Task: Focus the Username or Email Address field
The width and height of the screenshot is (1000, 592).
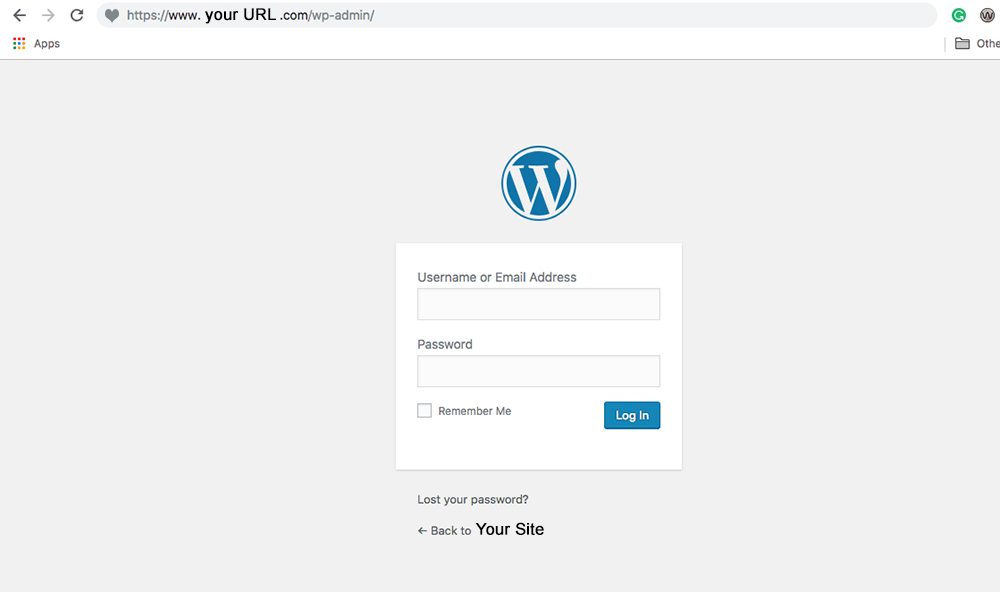Action: pyautogui.click(x=538, y=304)
